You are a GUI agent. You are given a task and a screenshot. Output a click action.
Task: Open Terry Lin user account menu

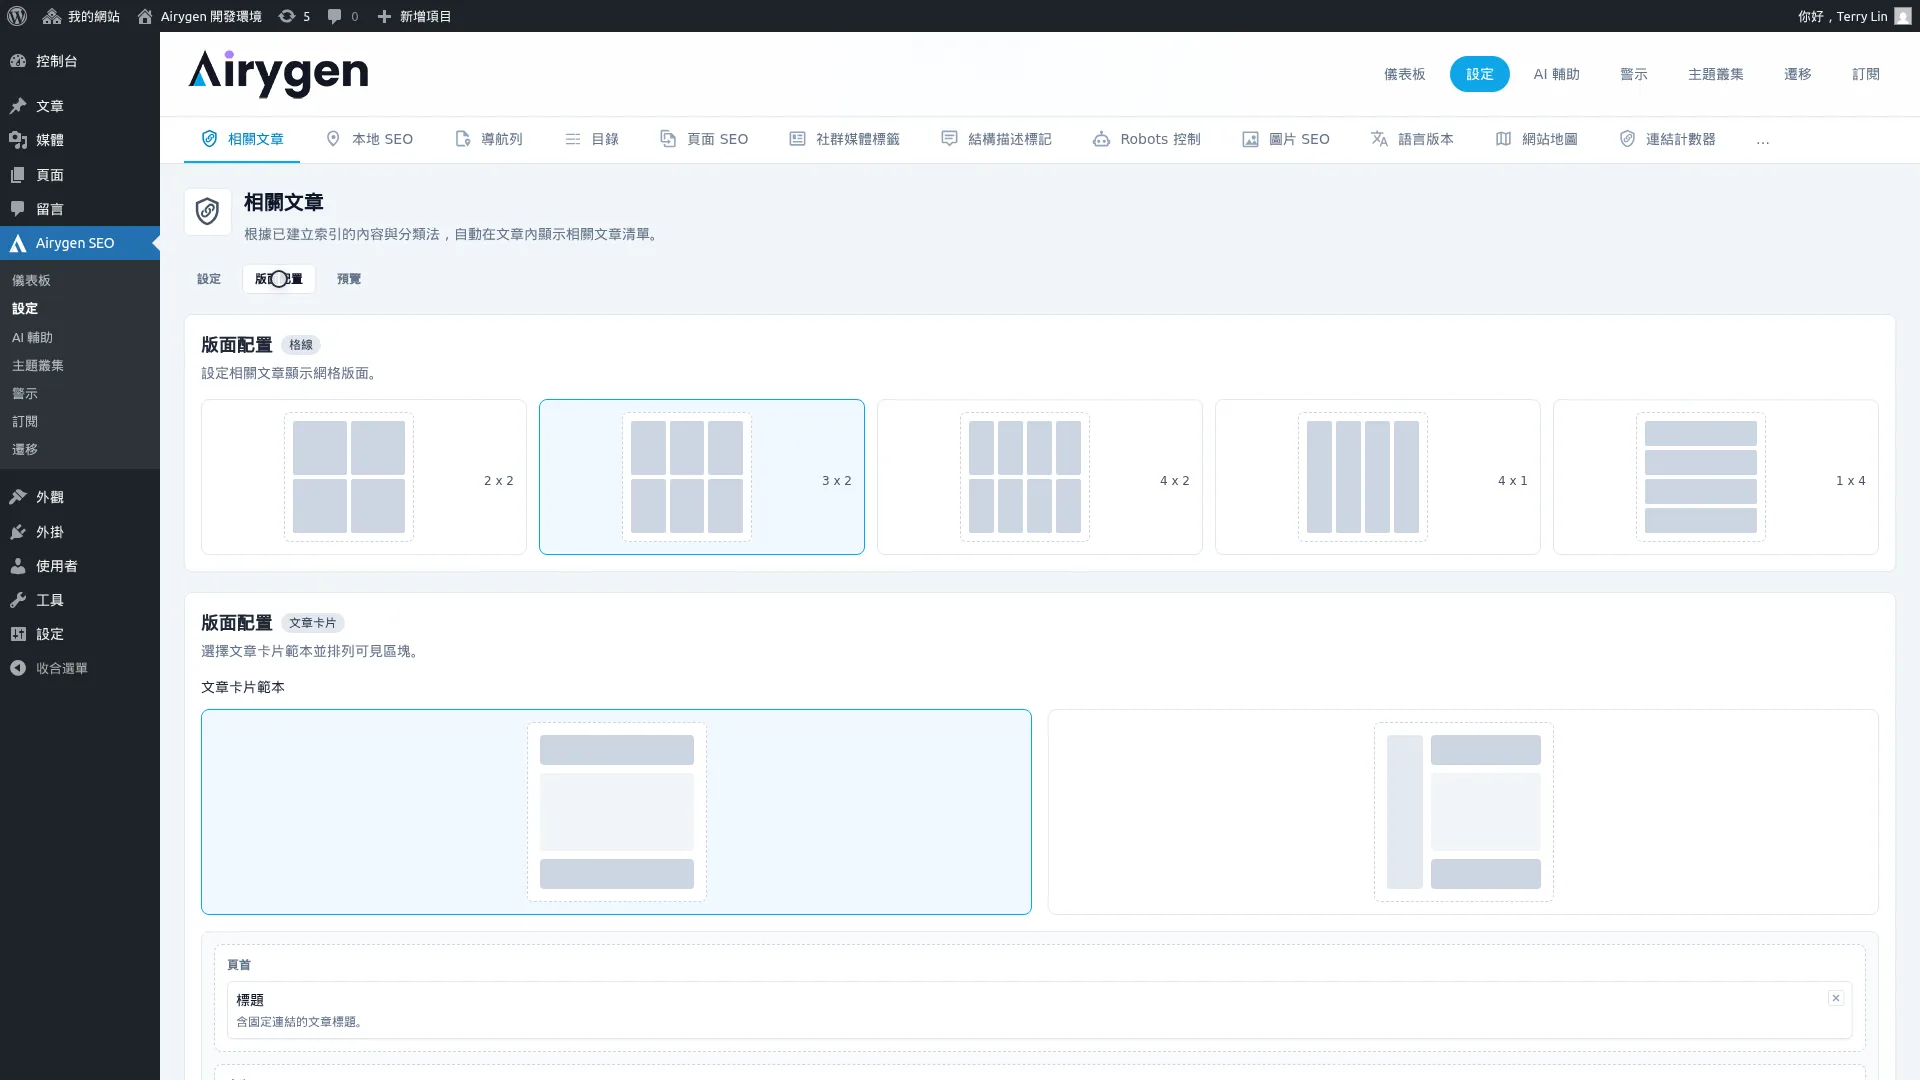[x=1854, y=16]
